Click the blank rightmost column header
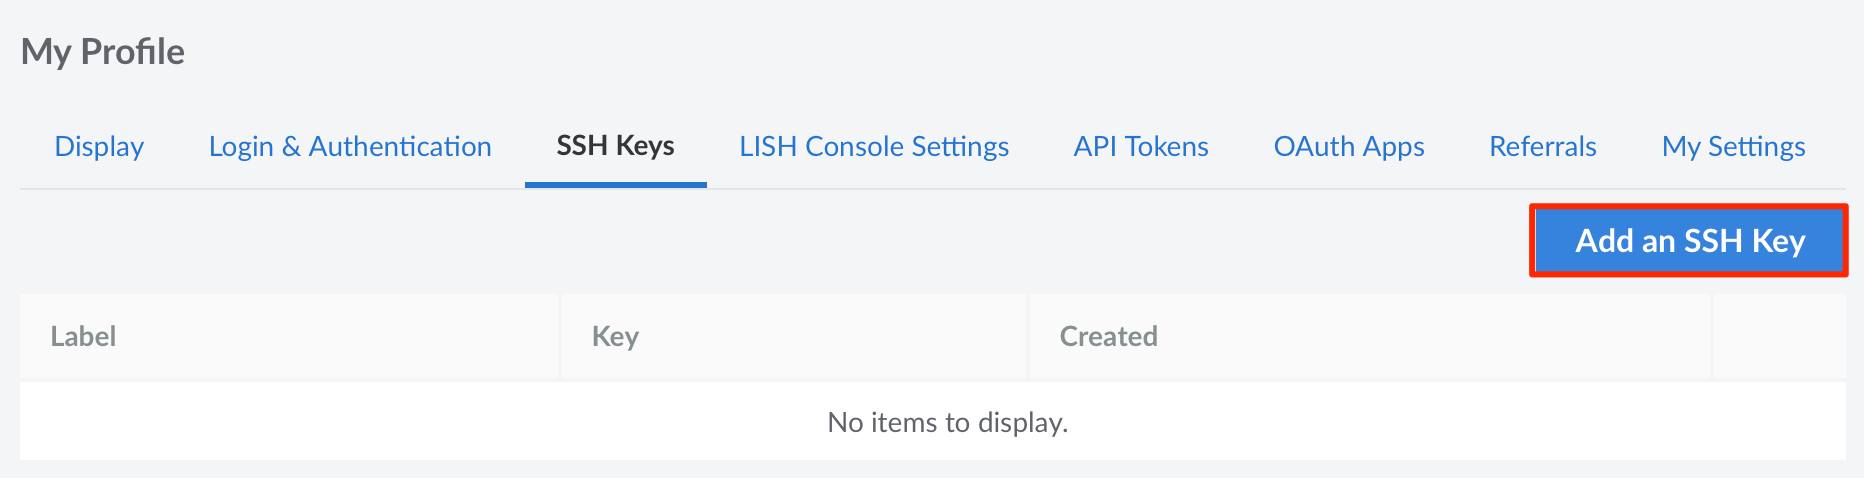Viewport: 1864px width, 478px height. pos(1778,337)
